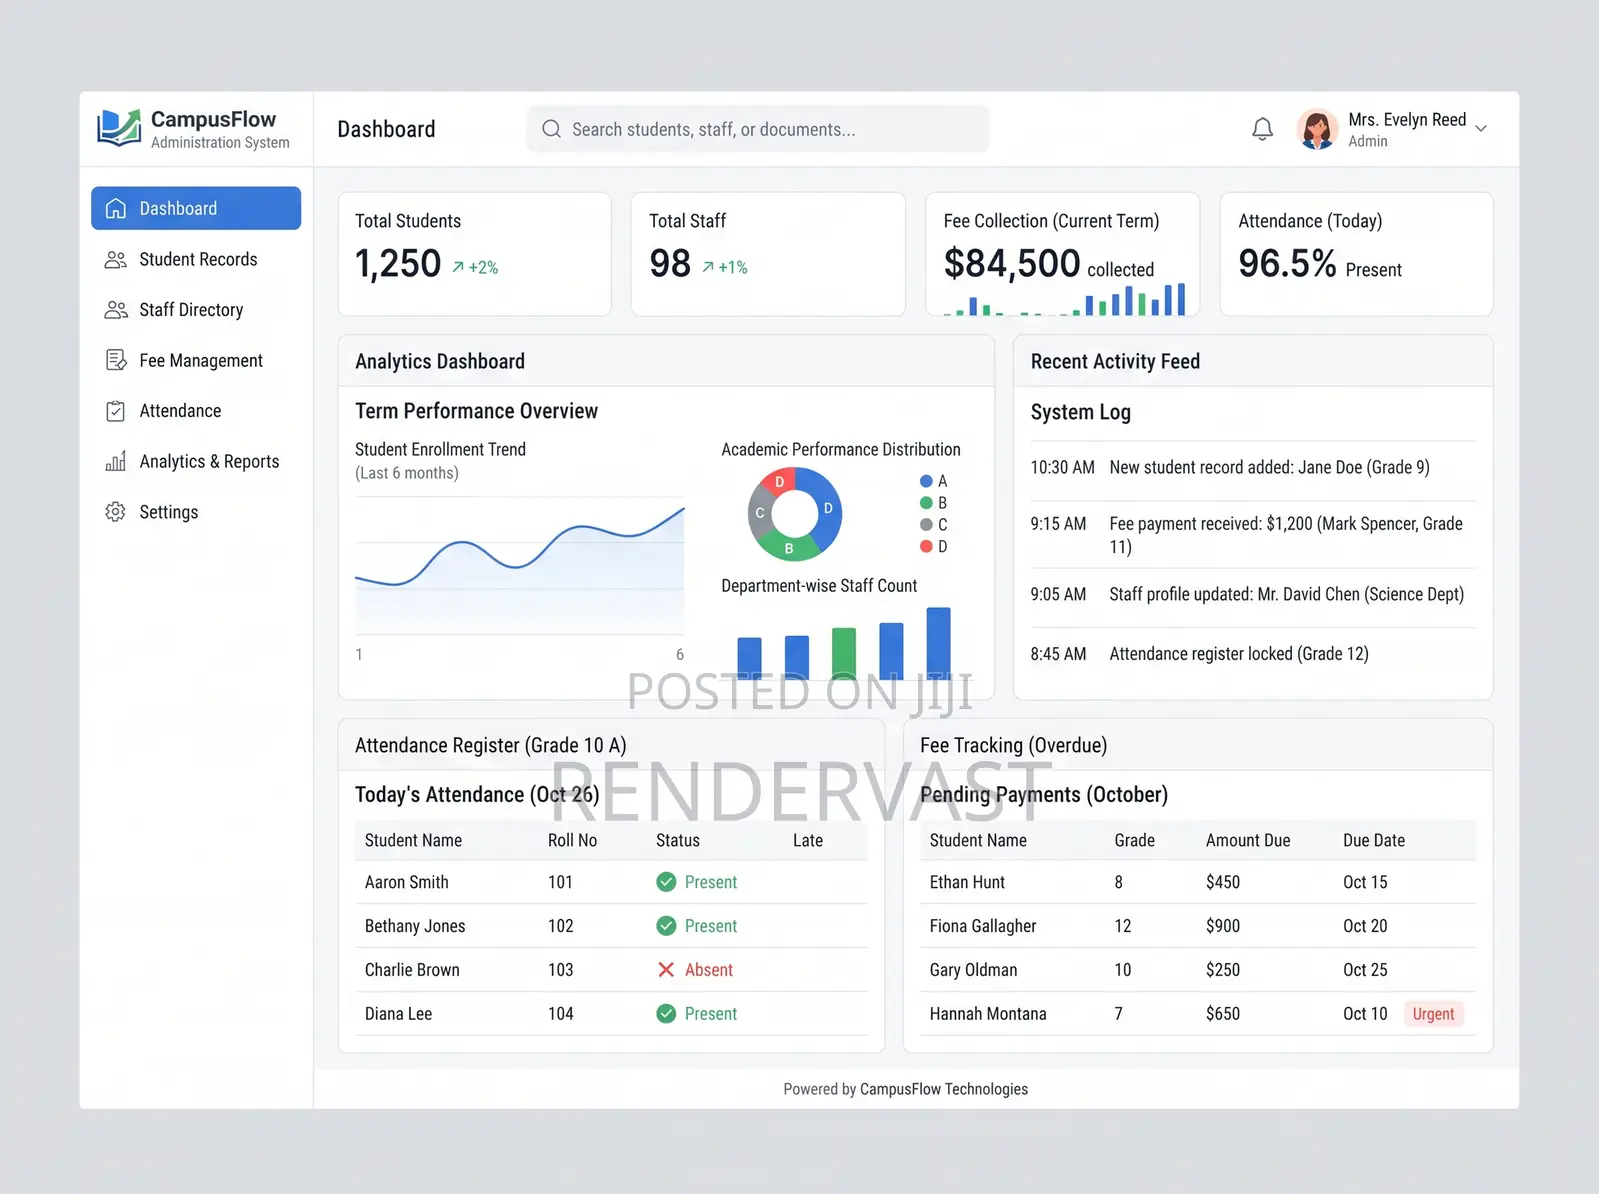Open Student Records in the sidebar

(x=196, y=259)
